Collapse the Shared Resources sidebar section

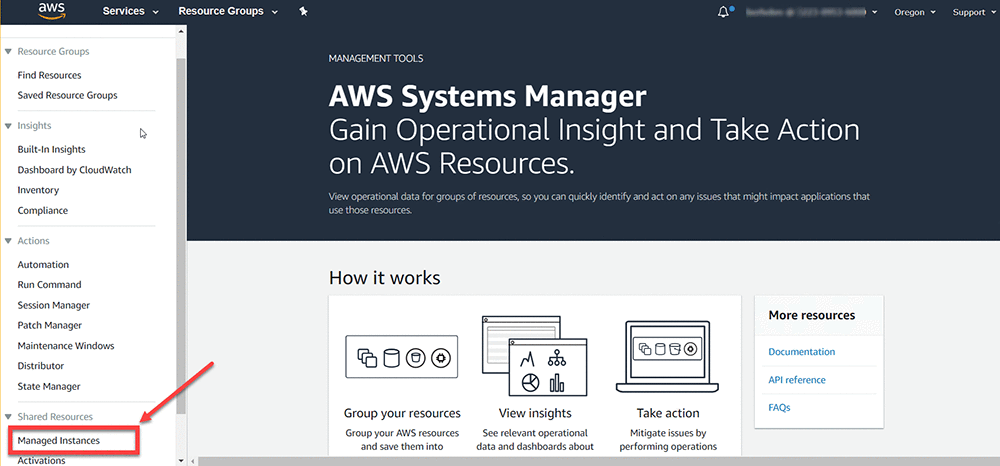[8, 416]
